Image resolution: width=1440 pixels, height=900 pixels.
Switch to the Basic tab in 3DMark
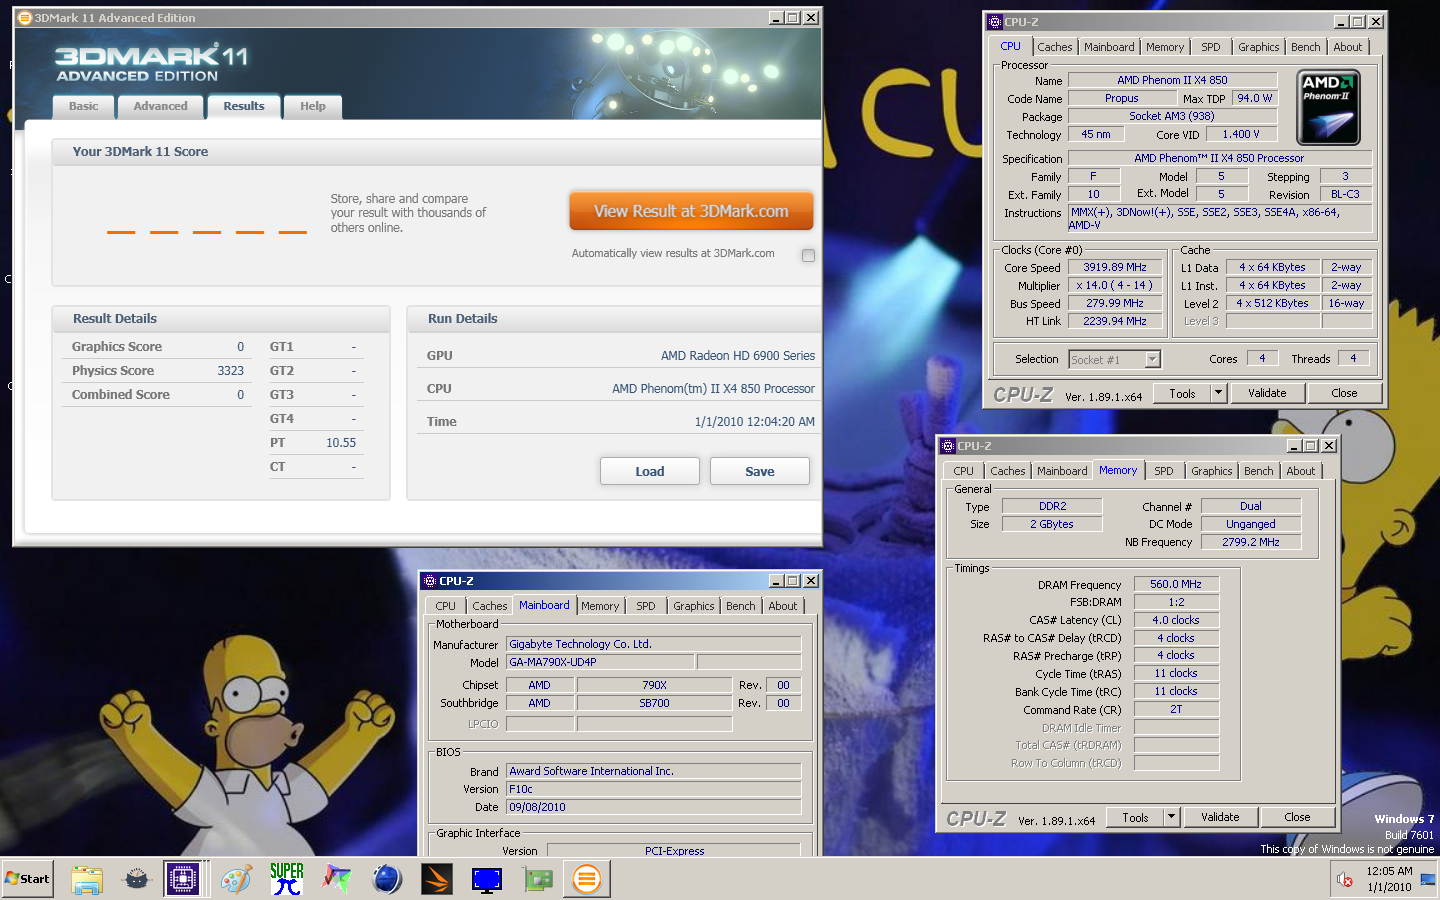pos(83,106)
